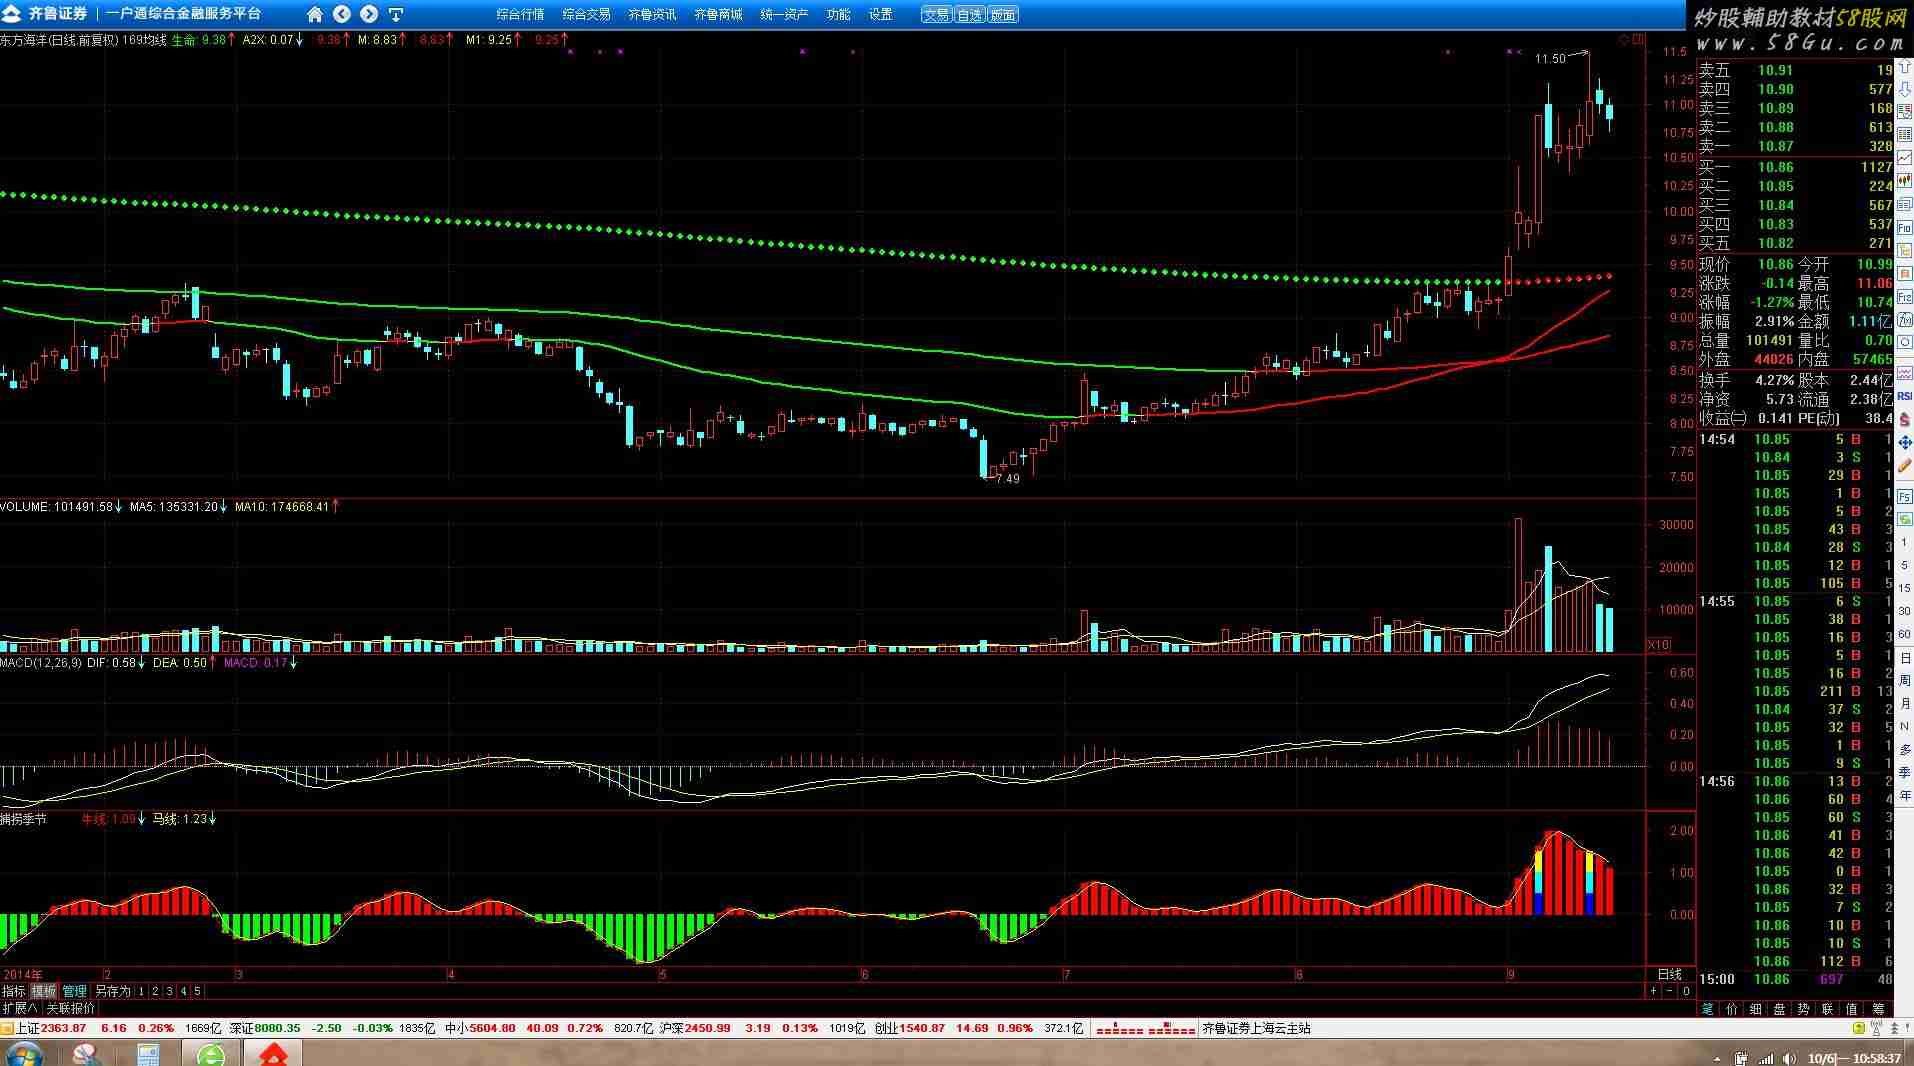
Task: Click the 另存为 button
Action: click(112, 991)
